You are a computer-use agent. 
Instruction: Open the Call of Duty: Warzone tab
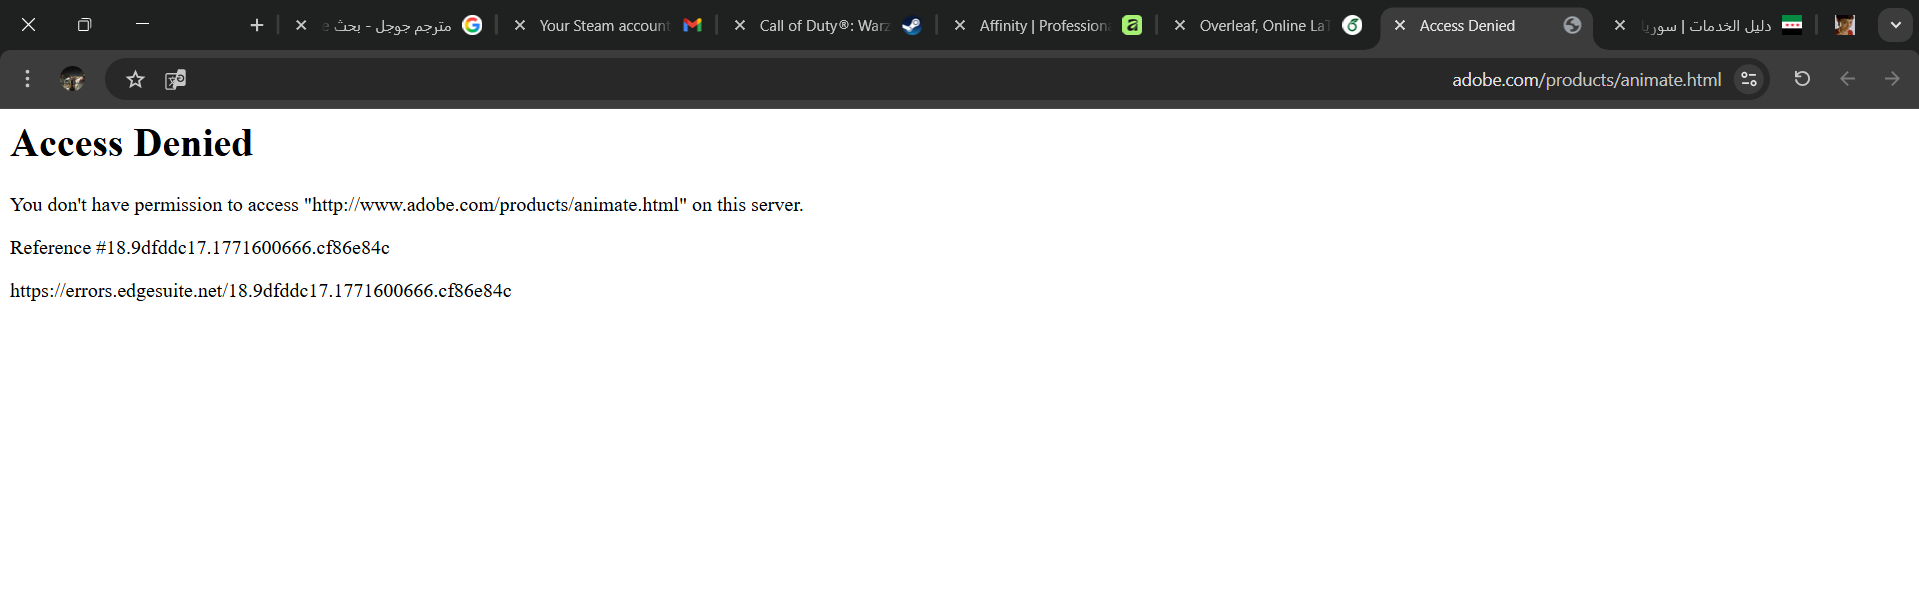click(x=825, y=26)
